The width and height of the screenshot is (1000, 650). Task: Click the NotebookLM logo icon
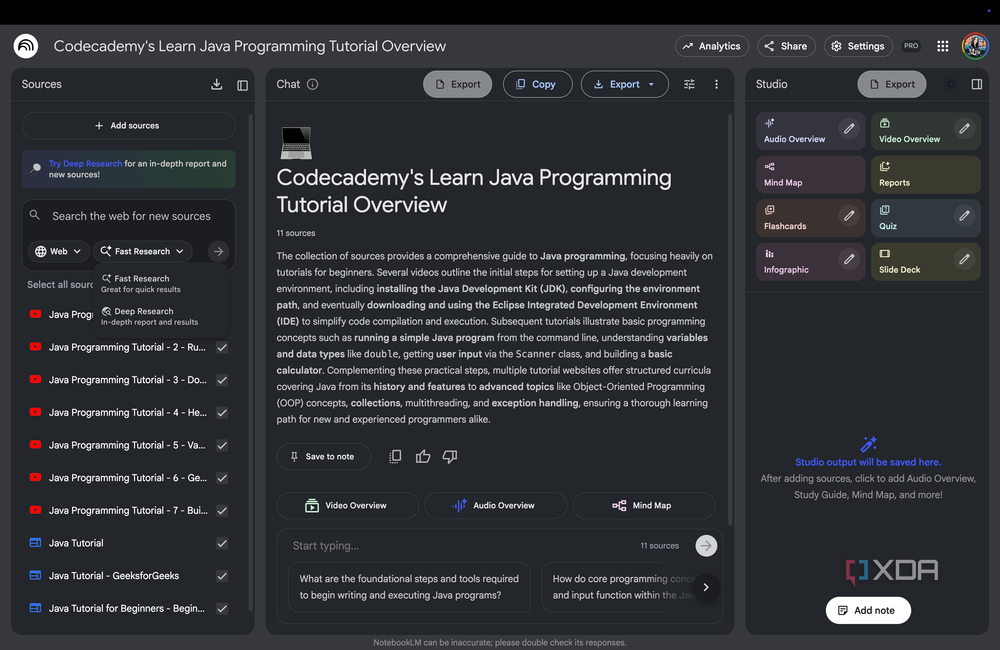coord(26,46)
